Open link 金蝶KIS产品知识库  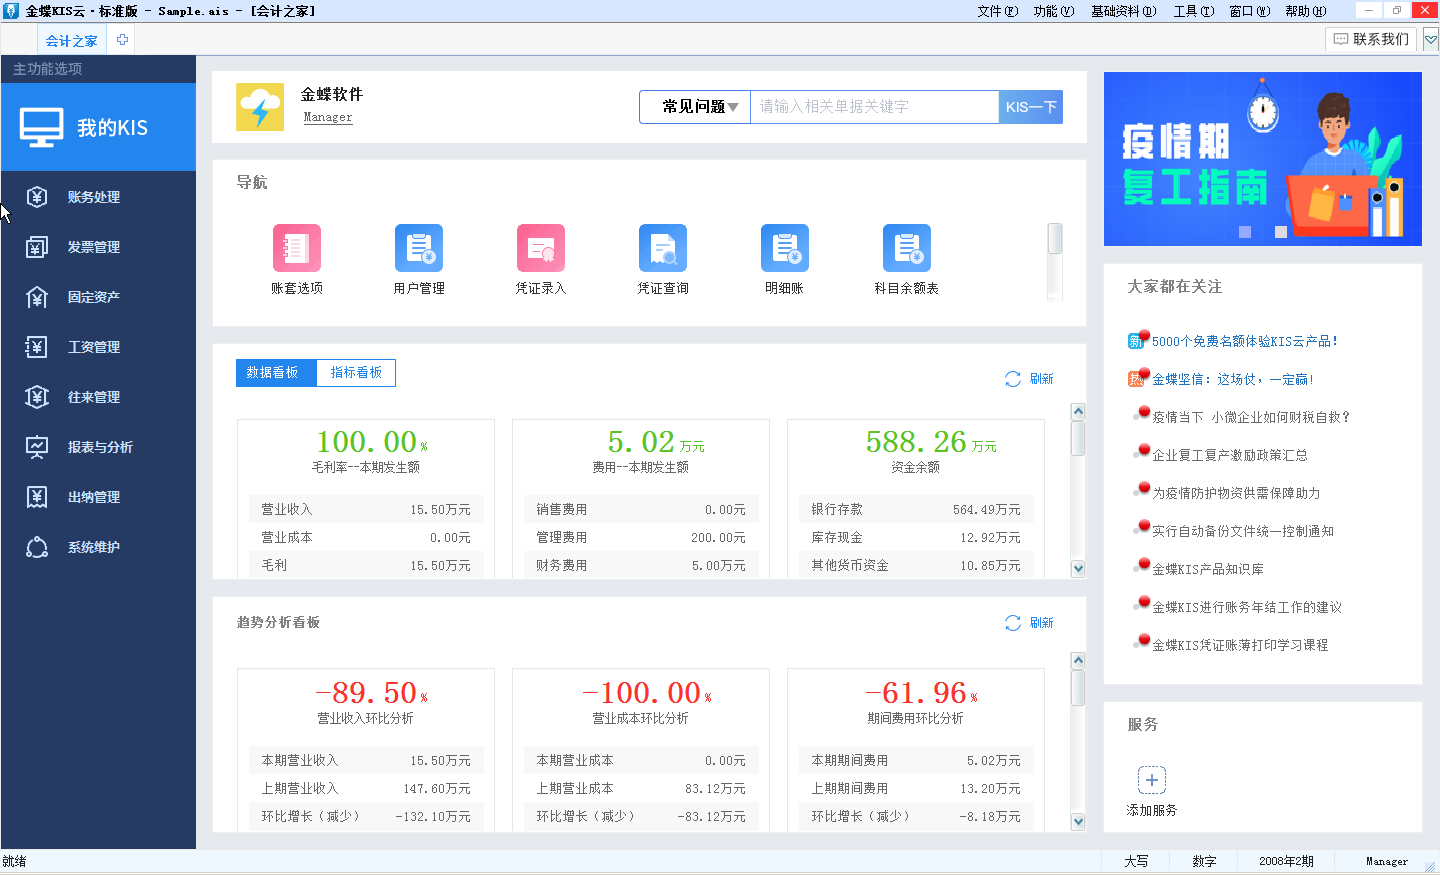point(1208,569)
